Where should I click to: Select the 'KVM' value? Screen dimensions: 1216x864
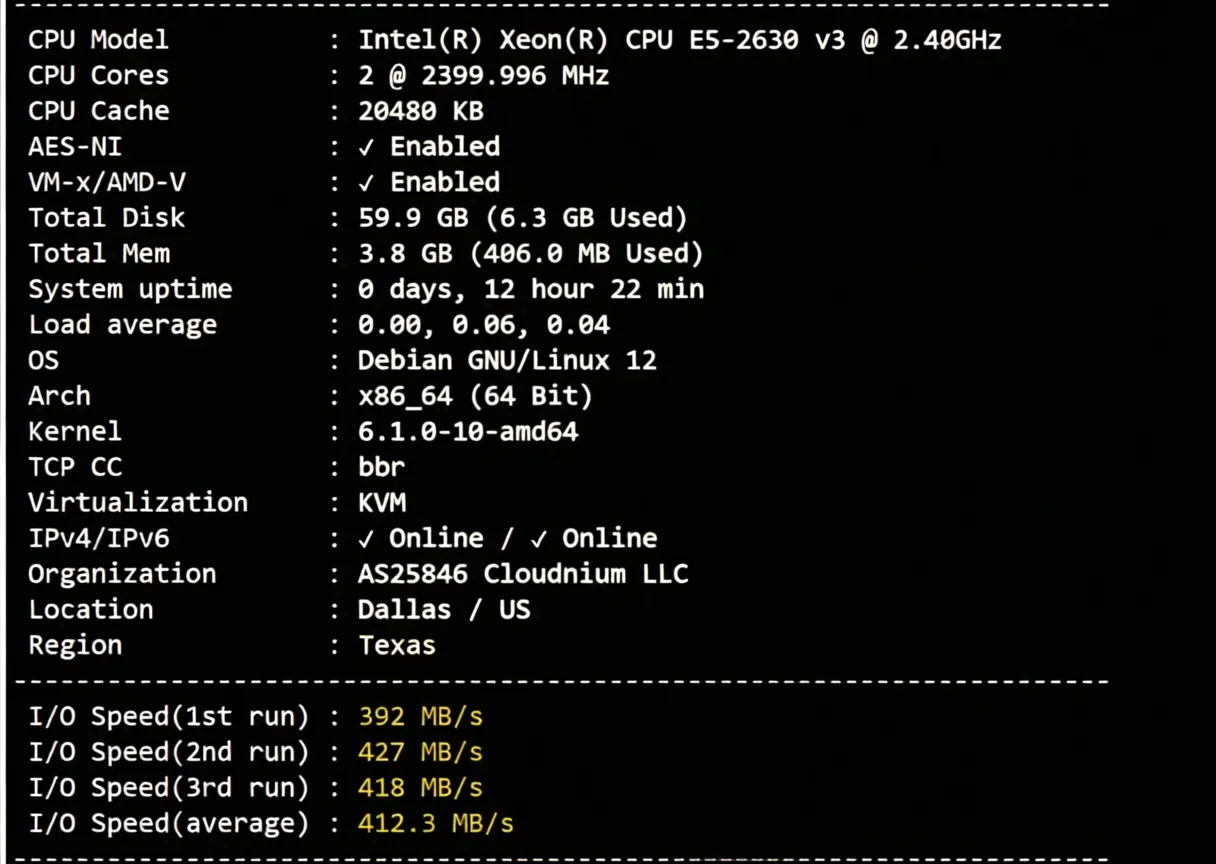click(x=382, y=503)
